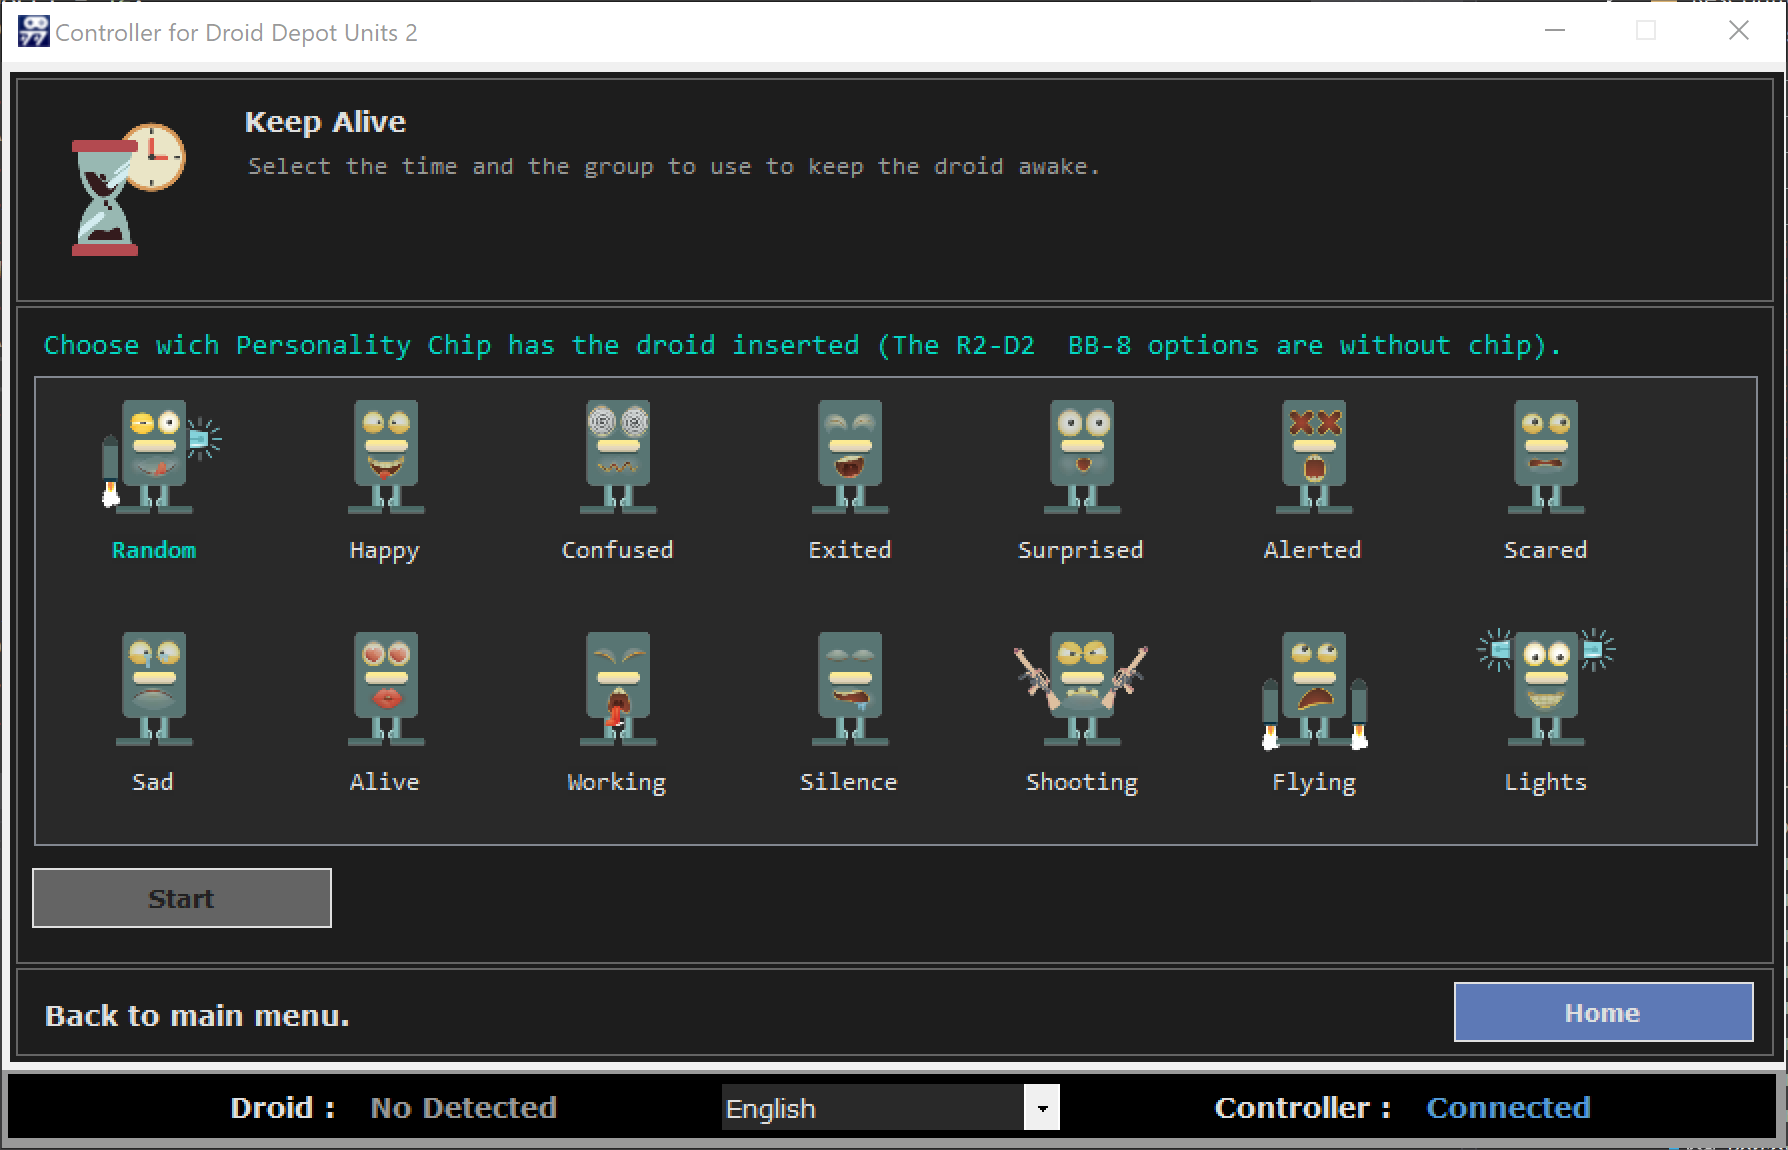Select the Sad crying droid icon

[x=154, y=688]
